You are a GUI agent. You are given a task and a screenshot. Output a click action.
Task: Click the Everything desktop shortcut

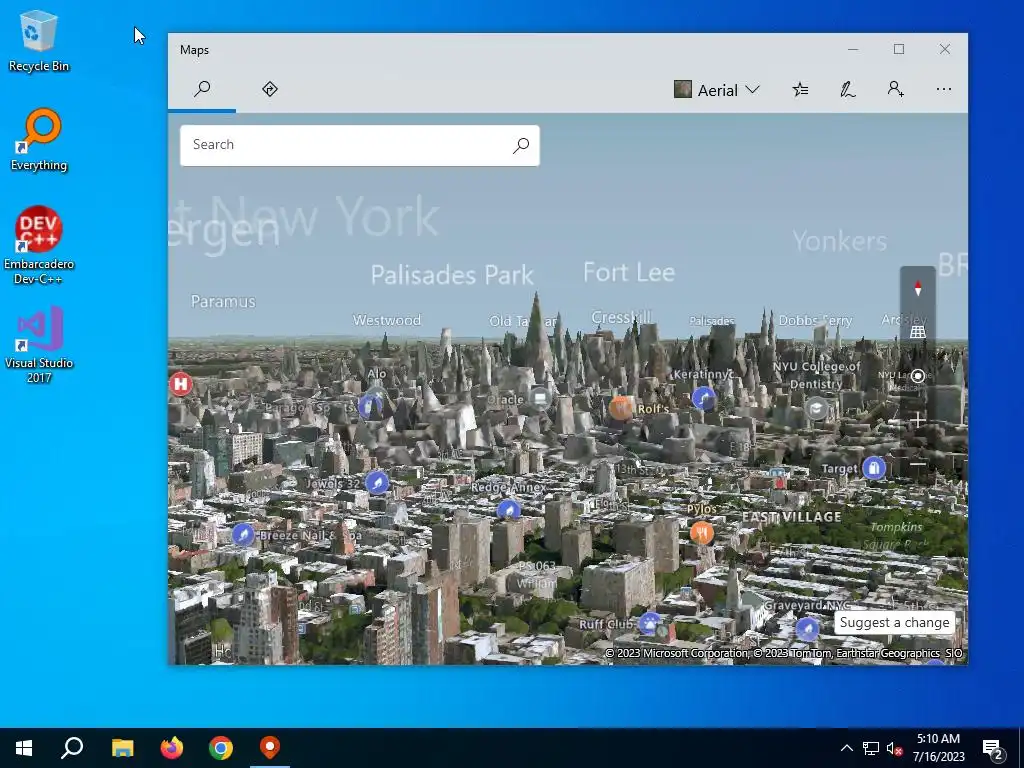coord(39,140)
